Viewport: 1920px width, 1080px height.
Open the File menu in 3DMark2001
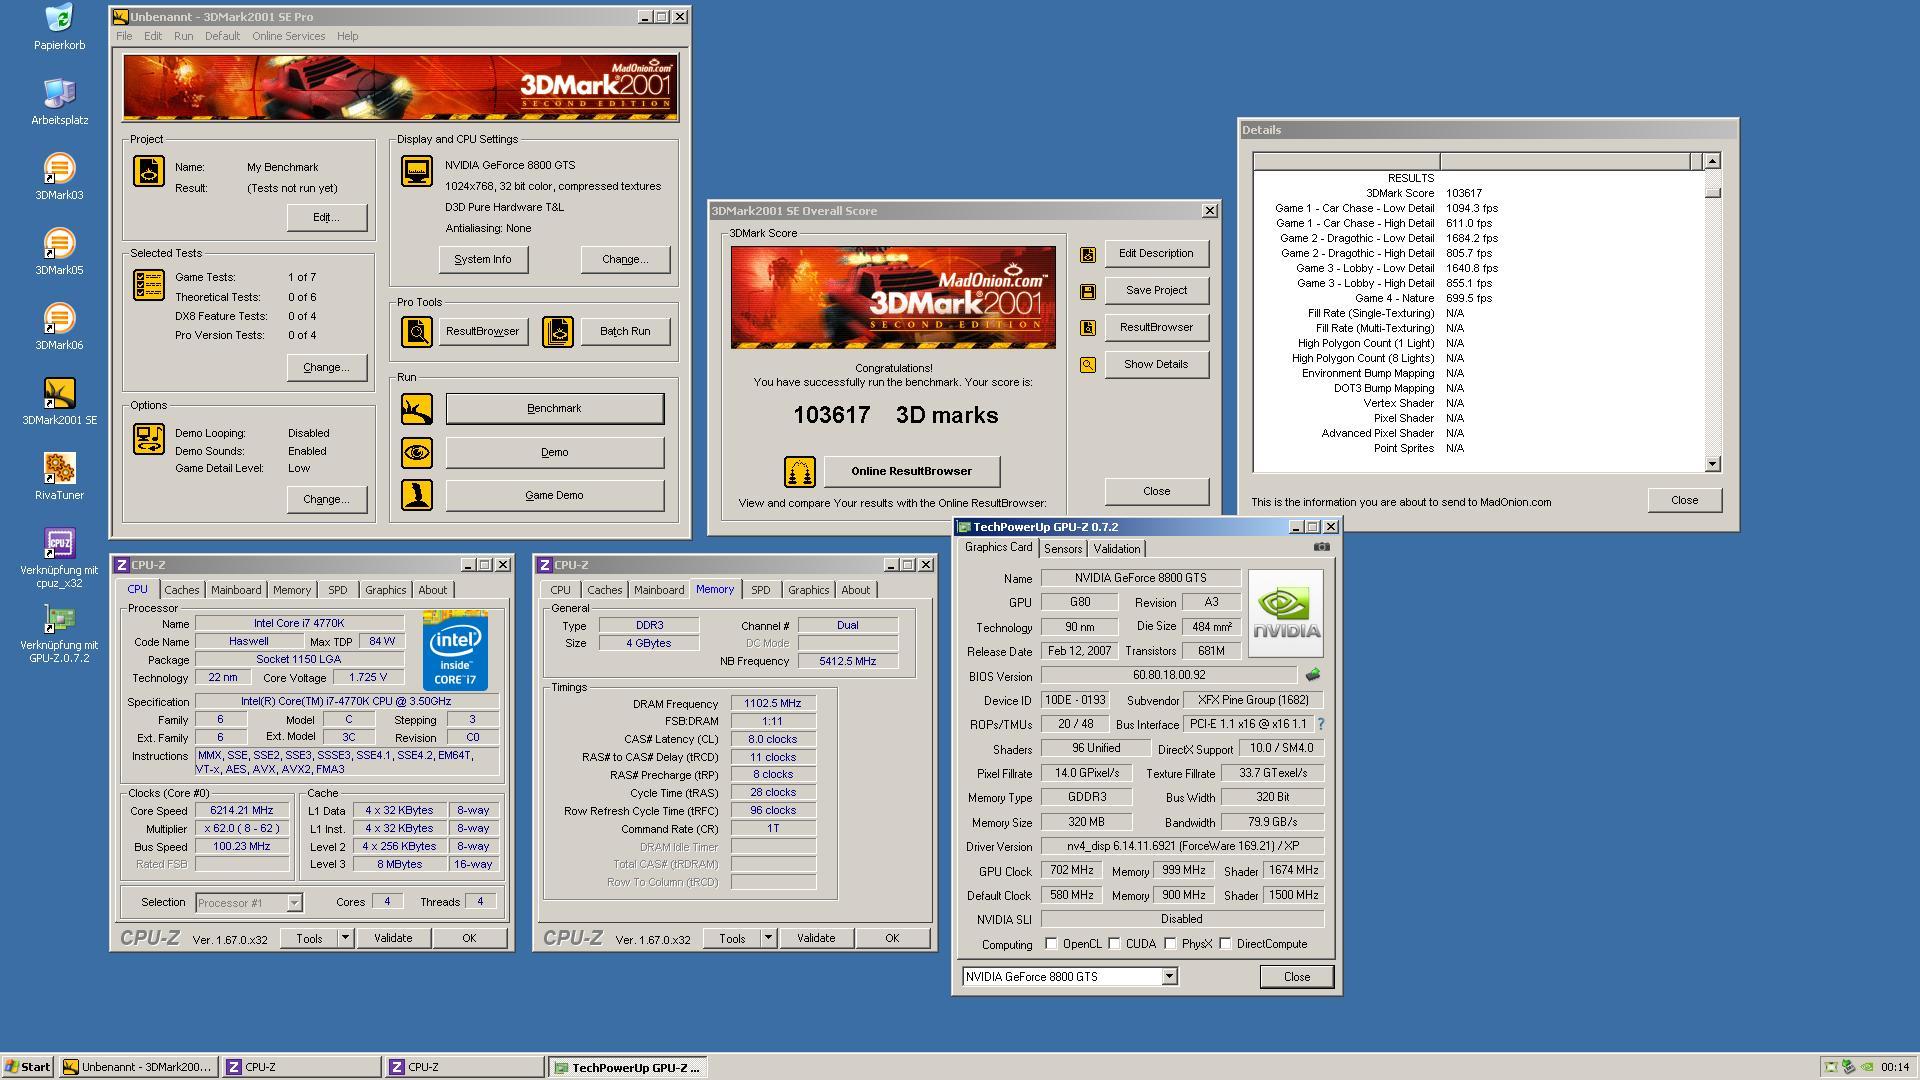pyautogui.click(x=124, y=36)
